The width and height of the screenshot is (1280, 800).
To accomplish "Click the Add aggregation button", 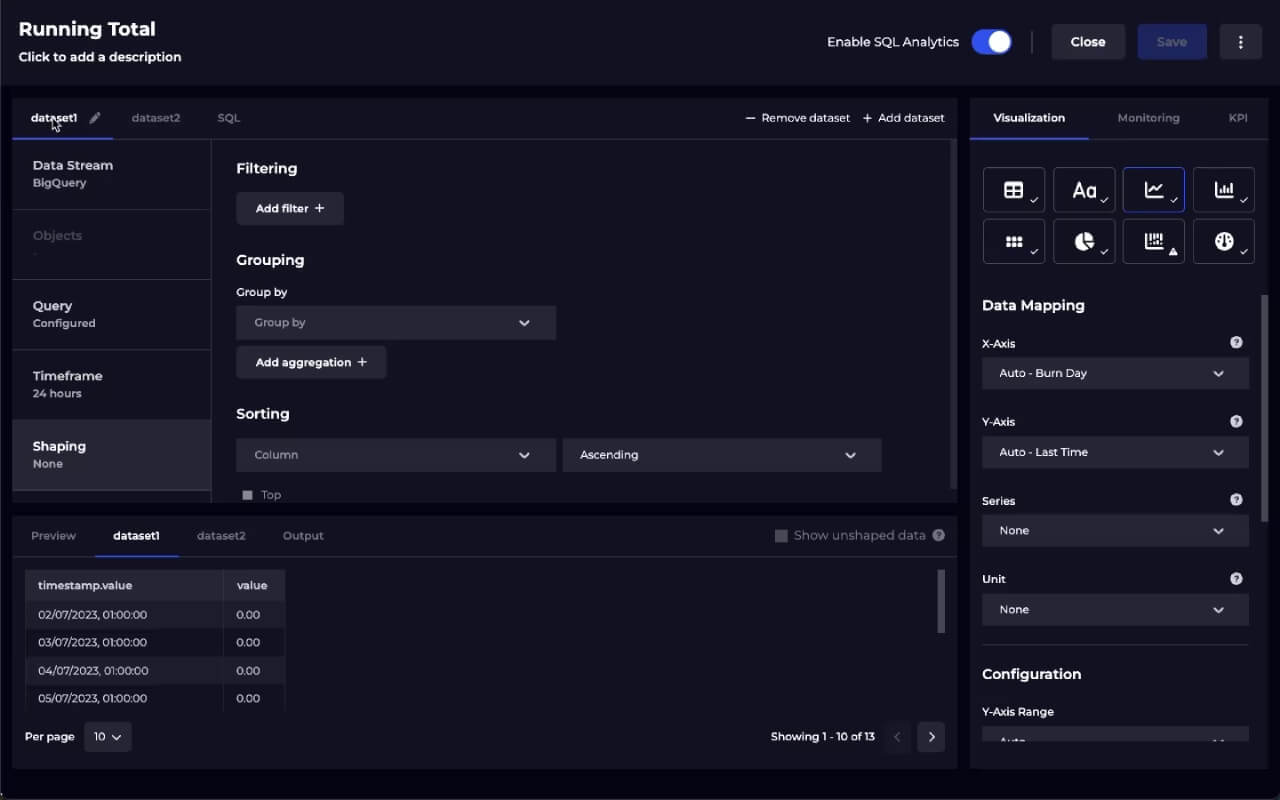I will tap(311, 362).
